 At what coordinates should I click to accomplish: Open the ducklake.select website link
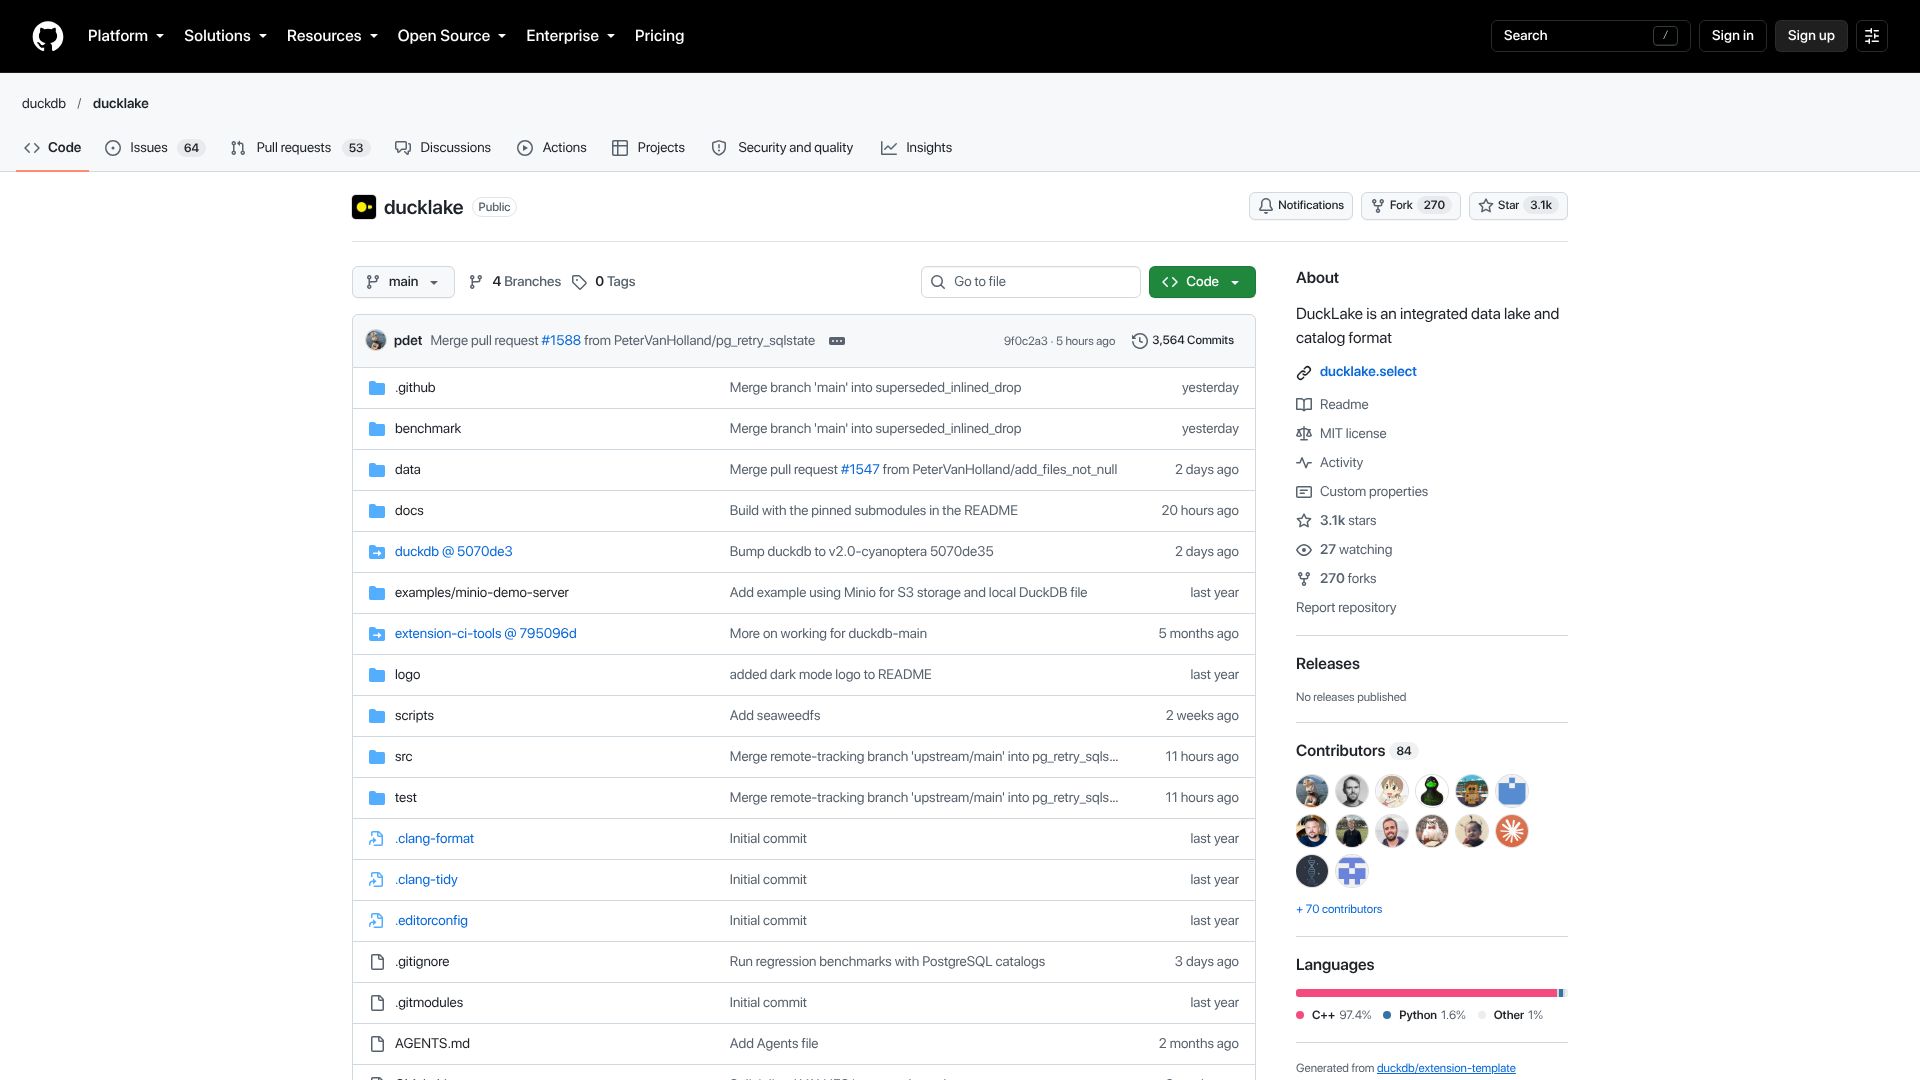tap(1368, 372)
